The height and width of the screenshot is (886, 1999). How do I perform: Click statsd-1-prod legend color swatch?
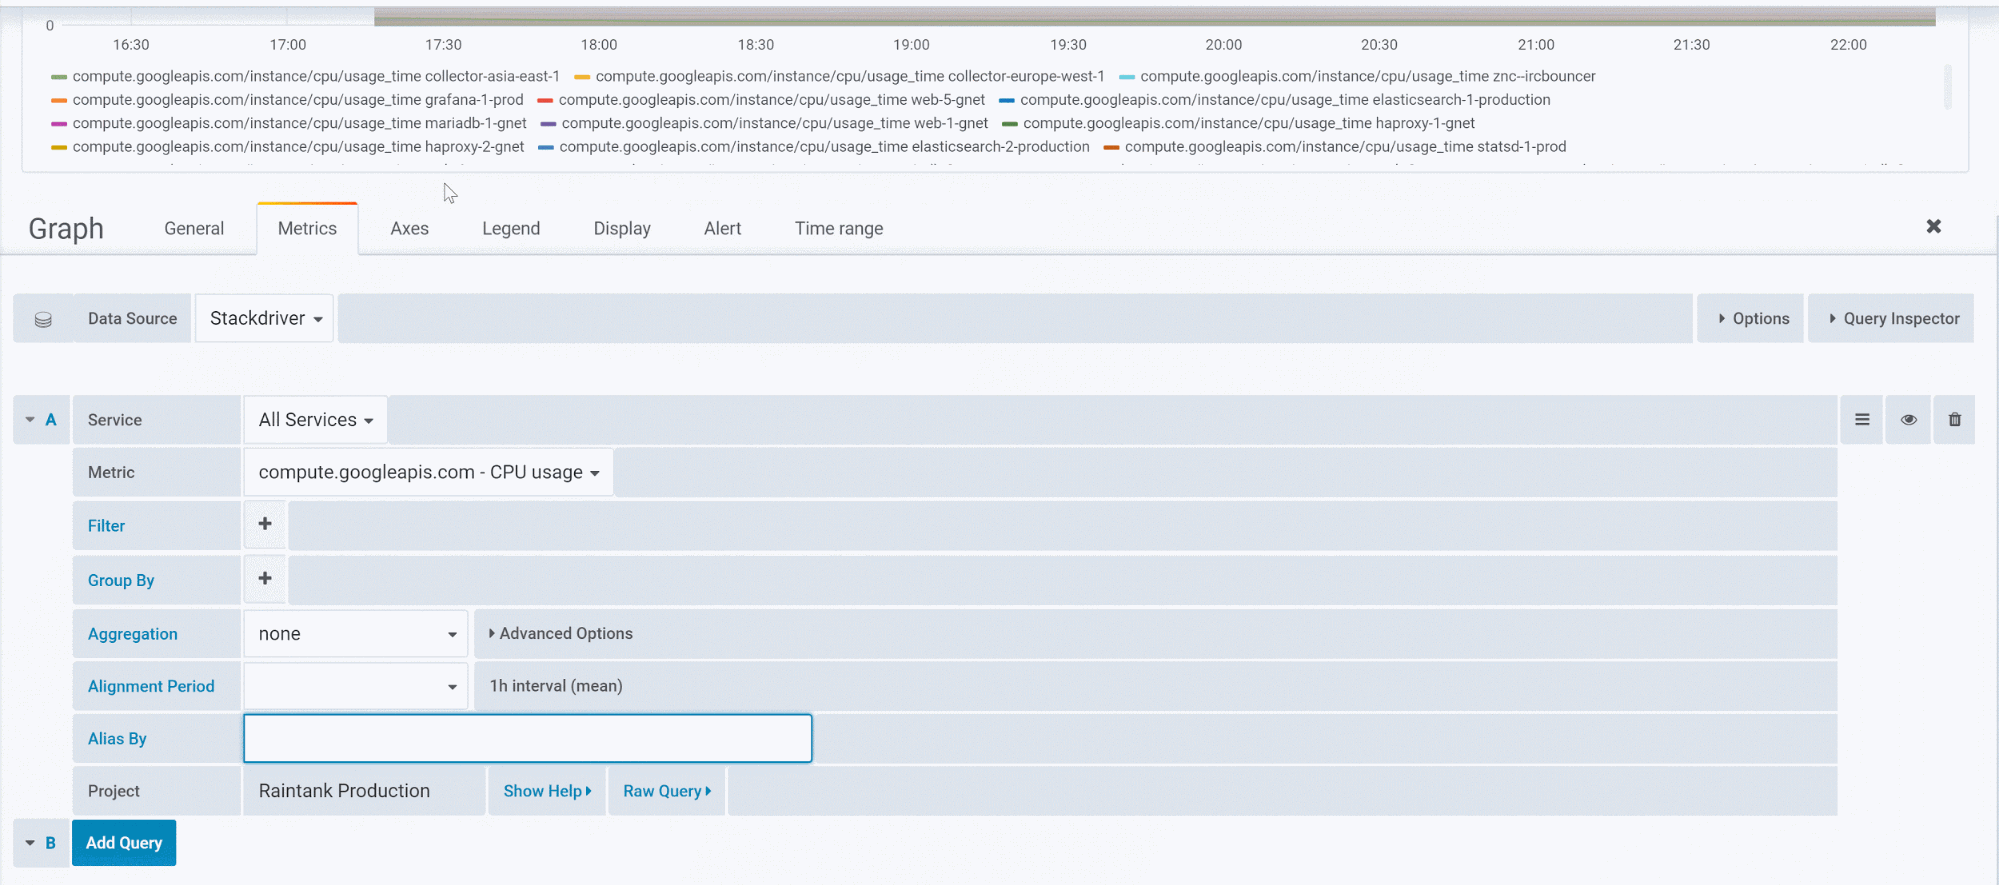point(1111,147)
